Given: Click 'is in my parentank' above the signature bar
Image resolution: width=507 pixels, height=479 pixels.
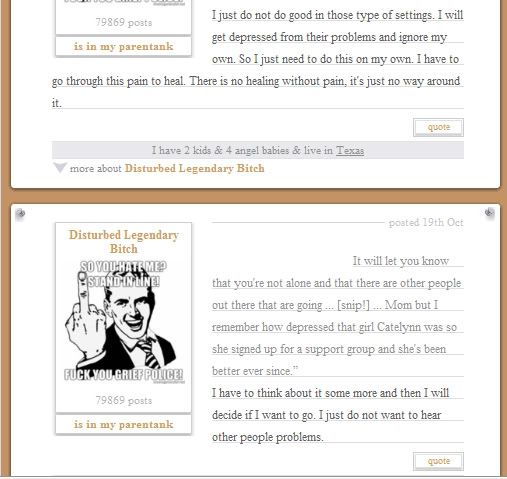Looking at the screenshot, I should pyautogui.click(x=124, y=46).
